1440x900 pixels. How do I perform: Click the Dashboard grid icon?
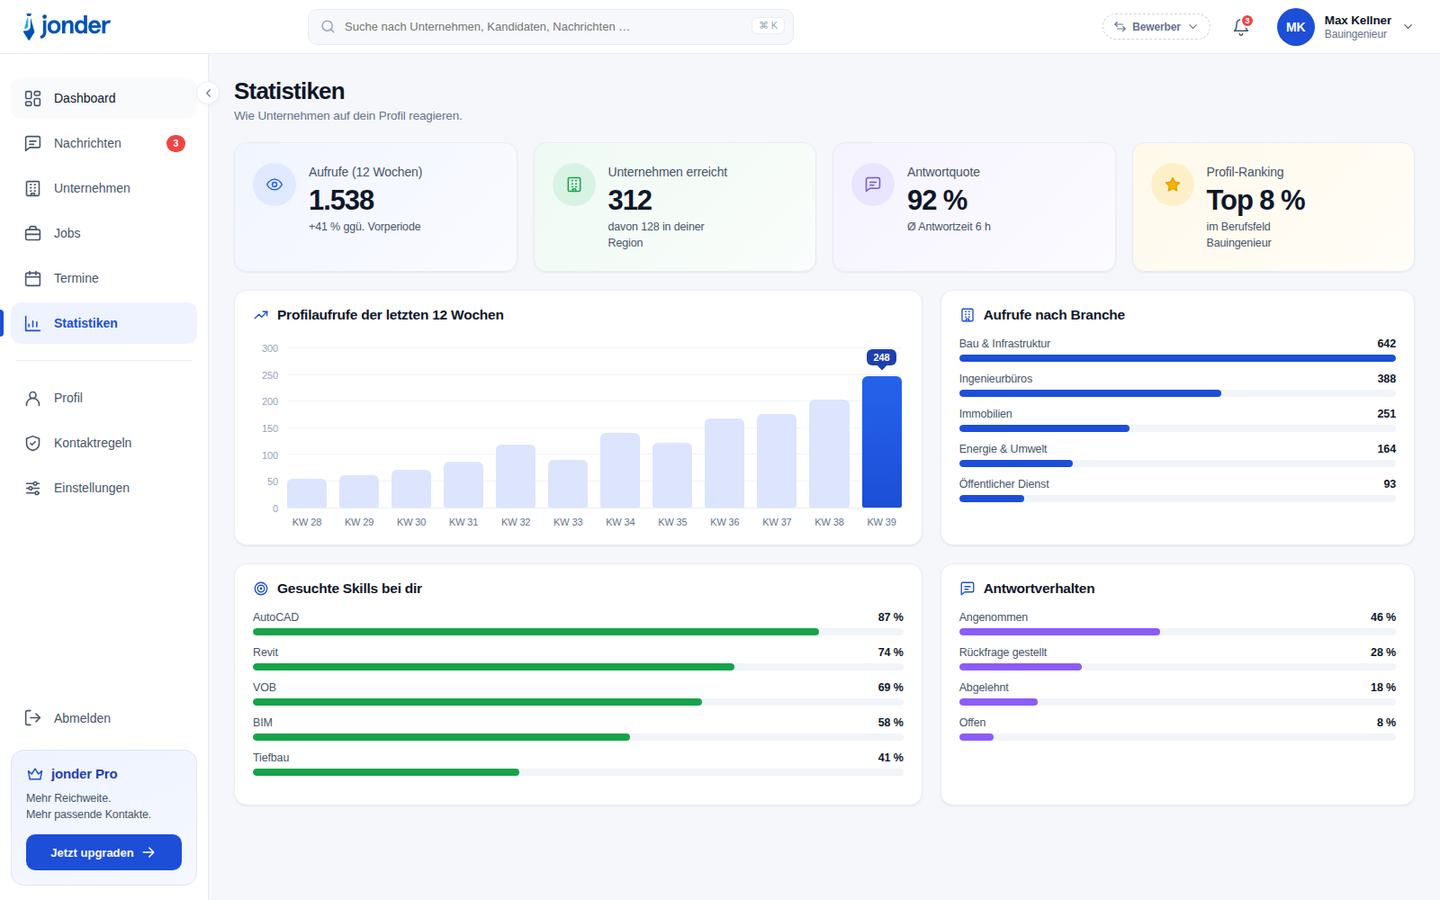click(33, 98)
